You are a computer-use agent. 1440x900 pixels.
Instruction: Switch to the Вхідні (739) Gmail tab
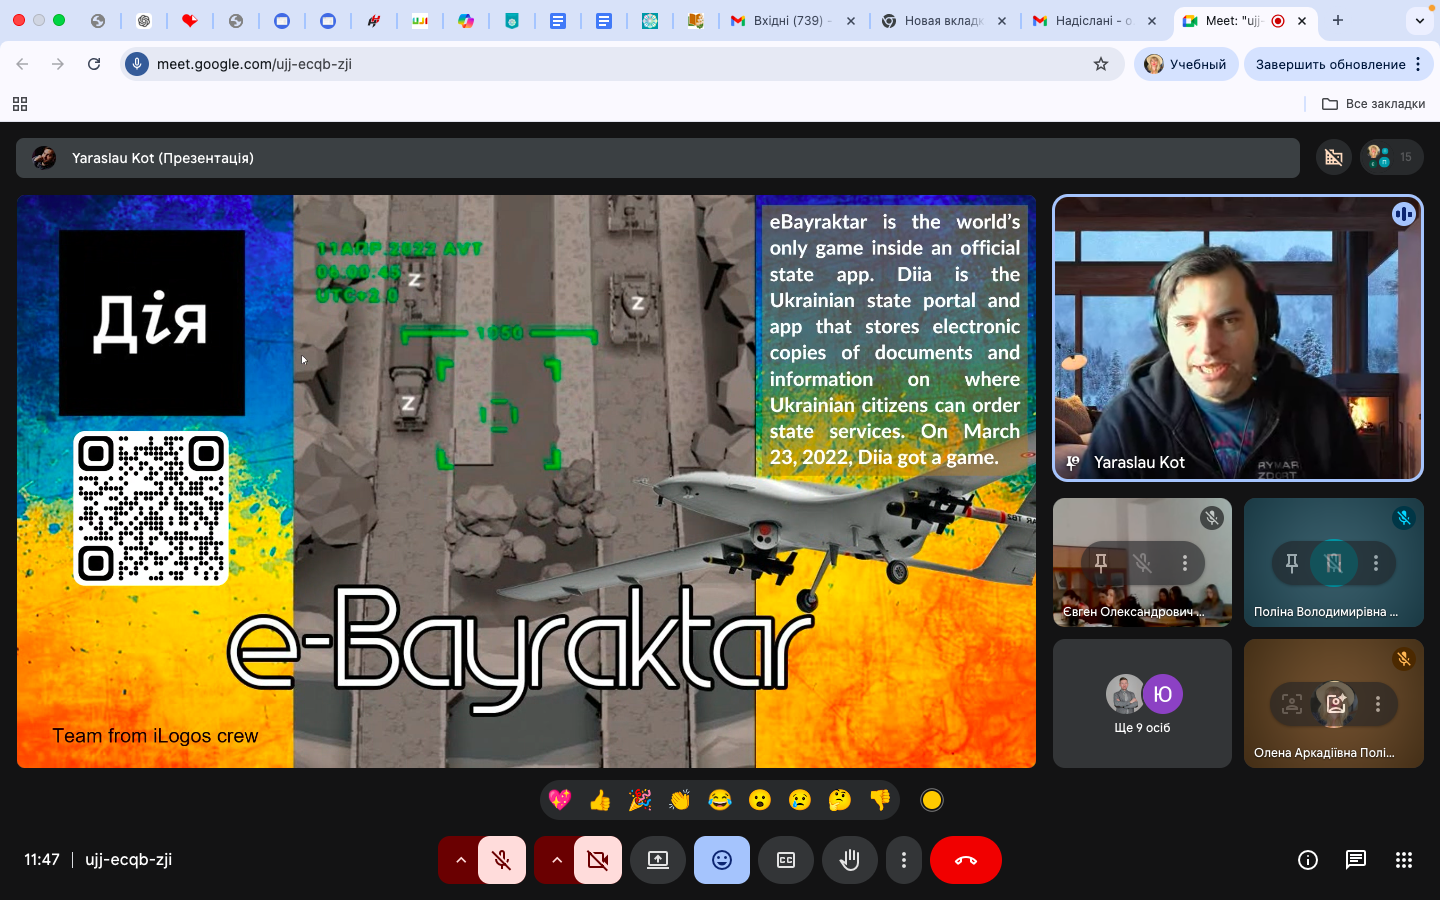788,20
